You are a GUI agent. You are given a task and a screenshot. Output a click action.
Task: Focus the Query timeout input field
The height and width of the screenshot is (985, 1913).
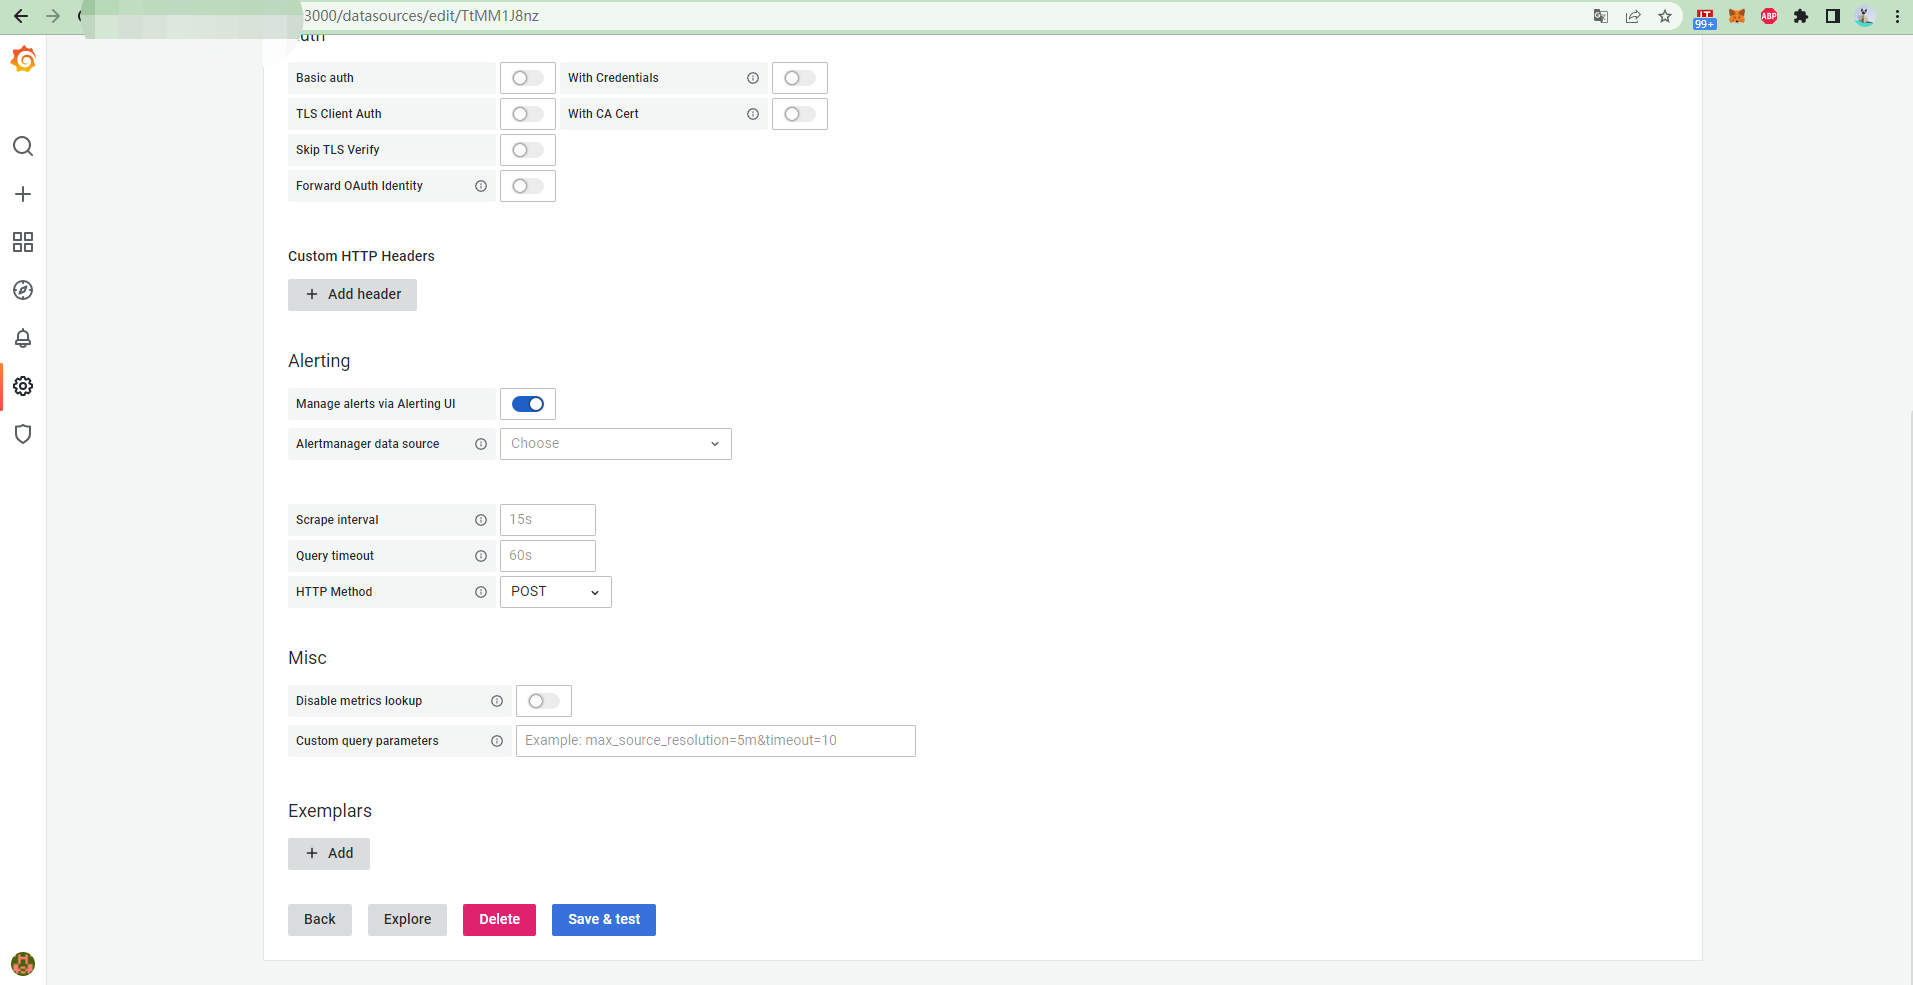[548, 556]
